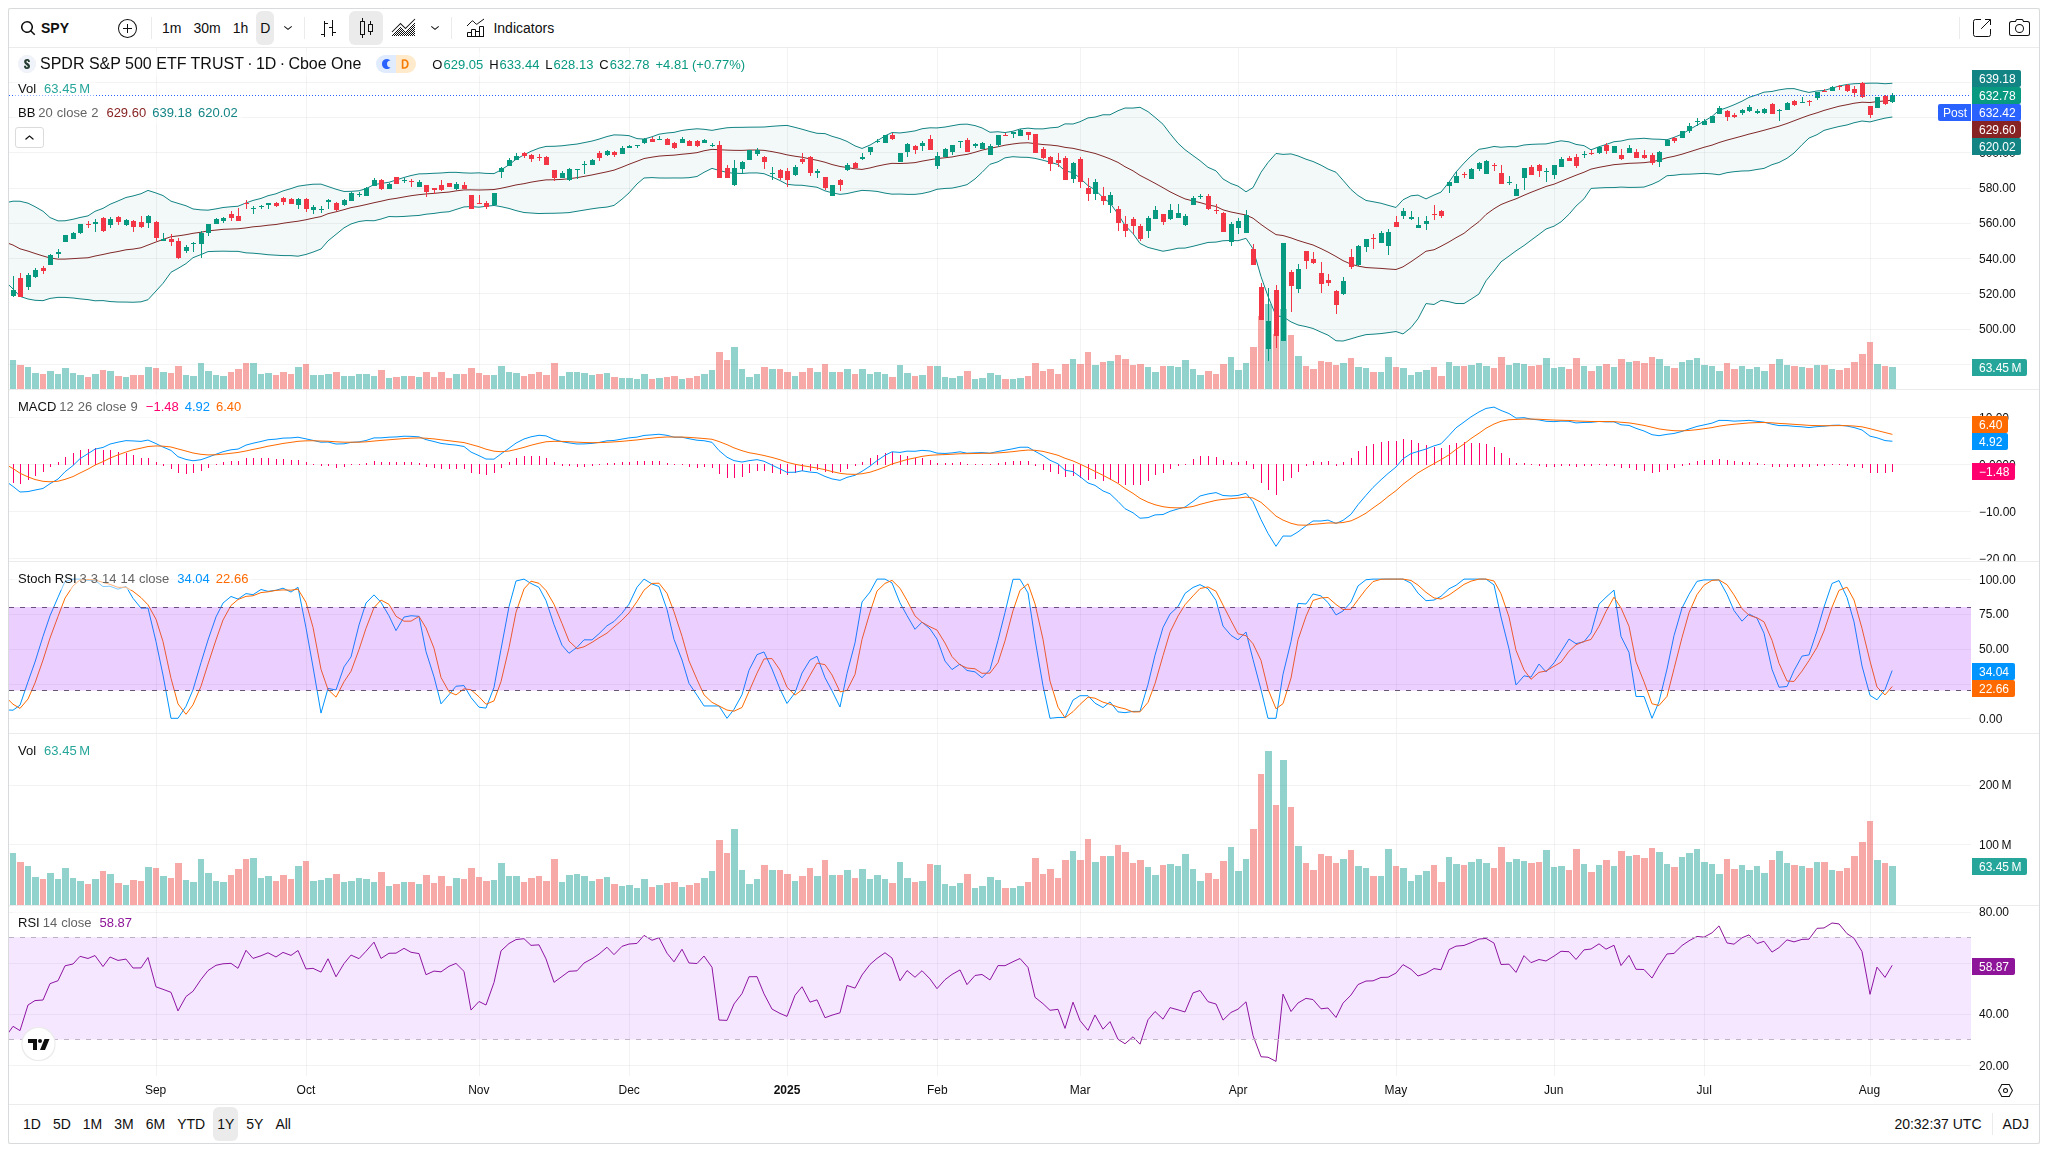Switch to the 1h interval
The width and height of the screenshot is (2048, 1152).
(x=240, y=28)
